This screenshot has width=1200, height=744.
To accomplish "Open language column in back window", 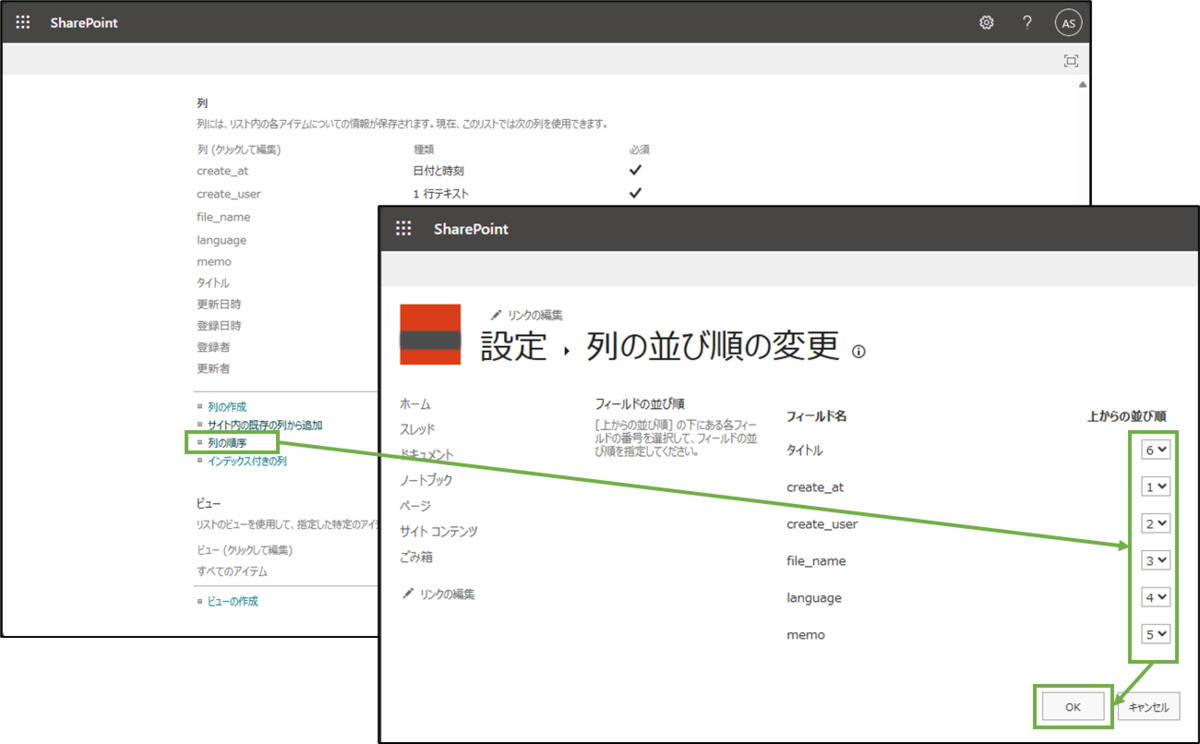I will point(222,240).
